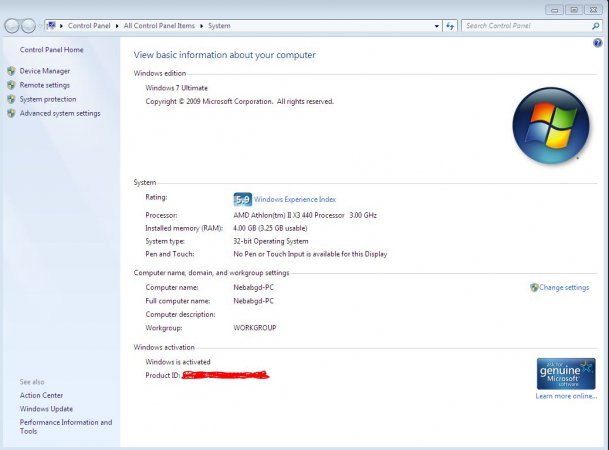Open the address bar history dropdown
The height and width of the screenshot is (450, 609).
pos(437,26)
